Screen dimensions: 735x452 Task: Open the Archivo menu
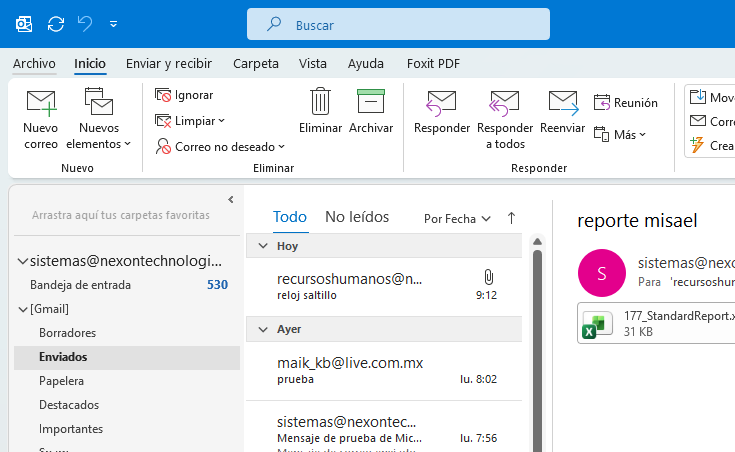pyautogui.click(x=34, y=63)
